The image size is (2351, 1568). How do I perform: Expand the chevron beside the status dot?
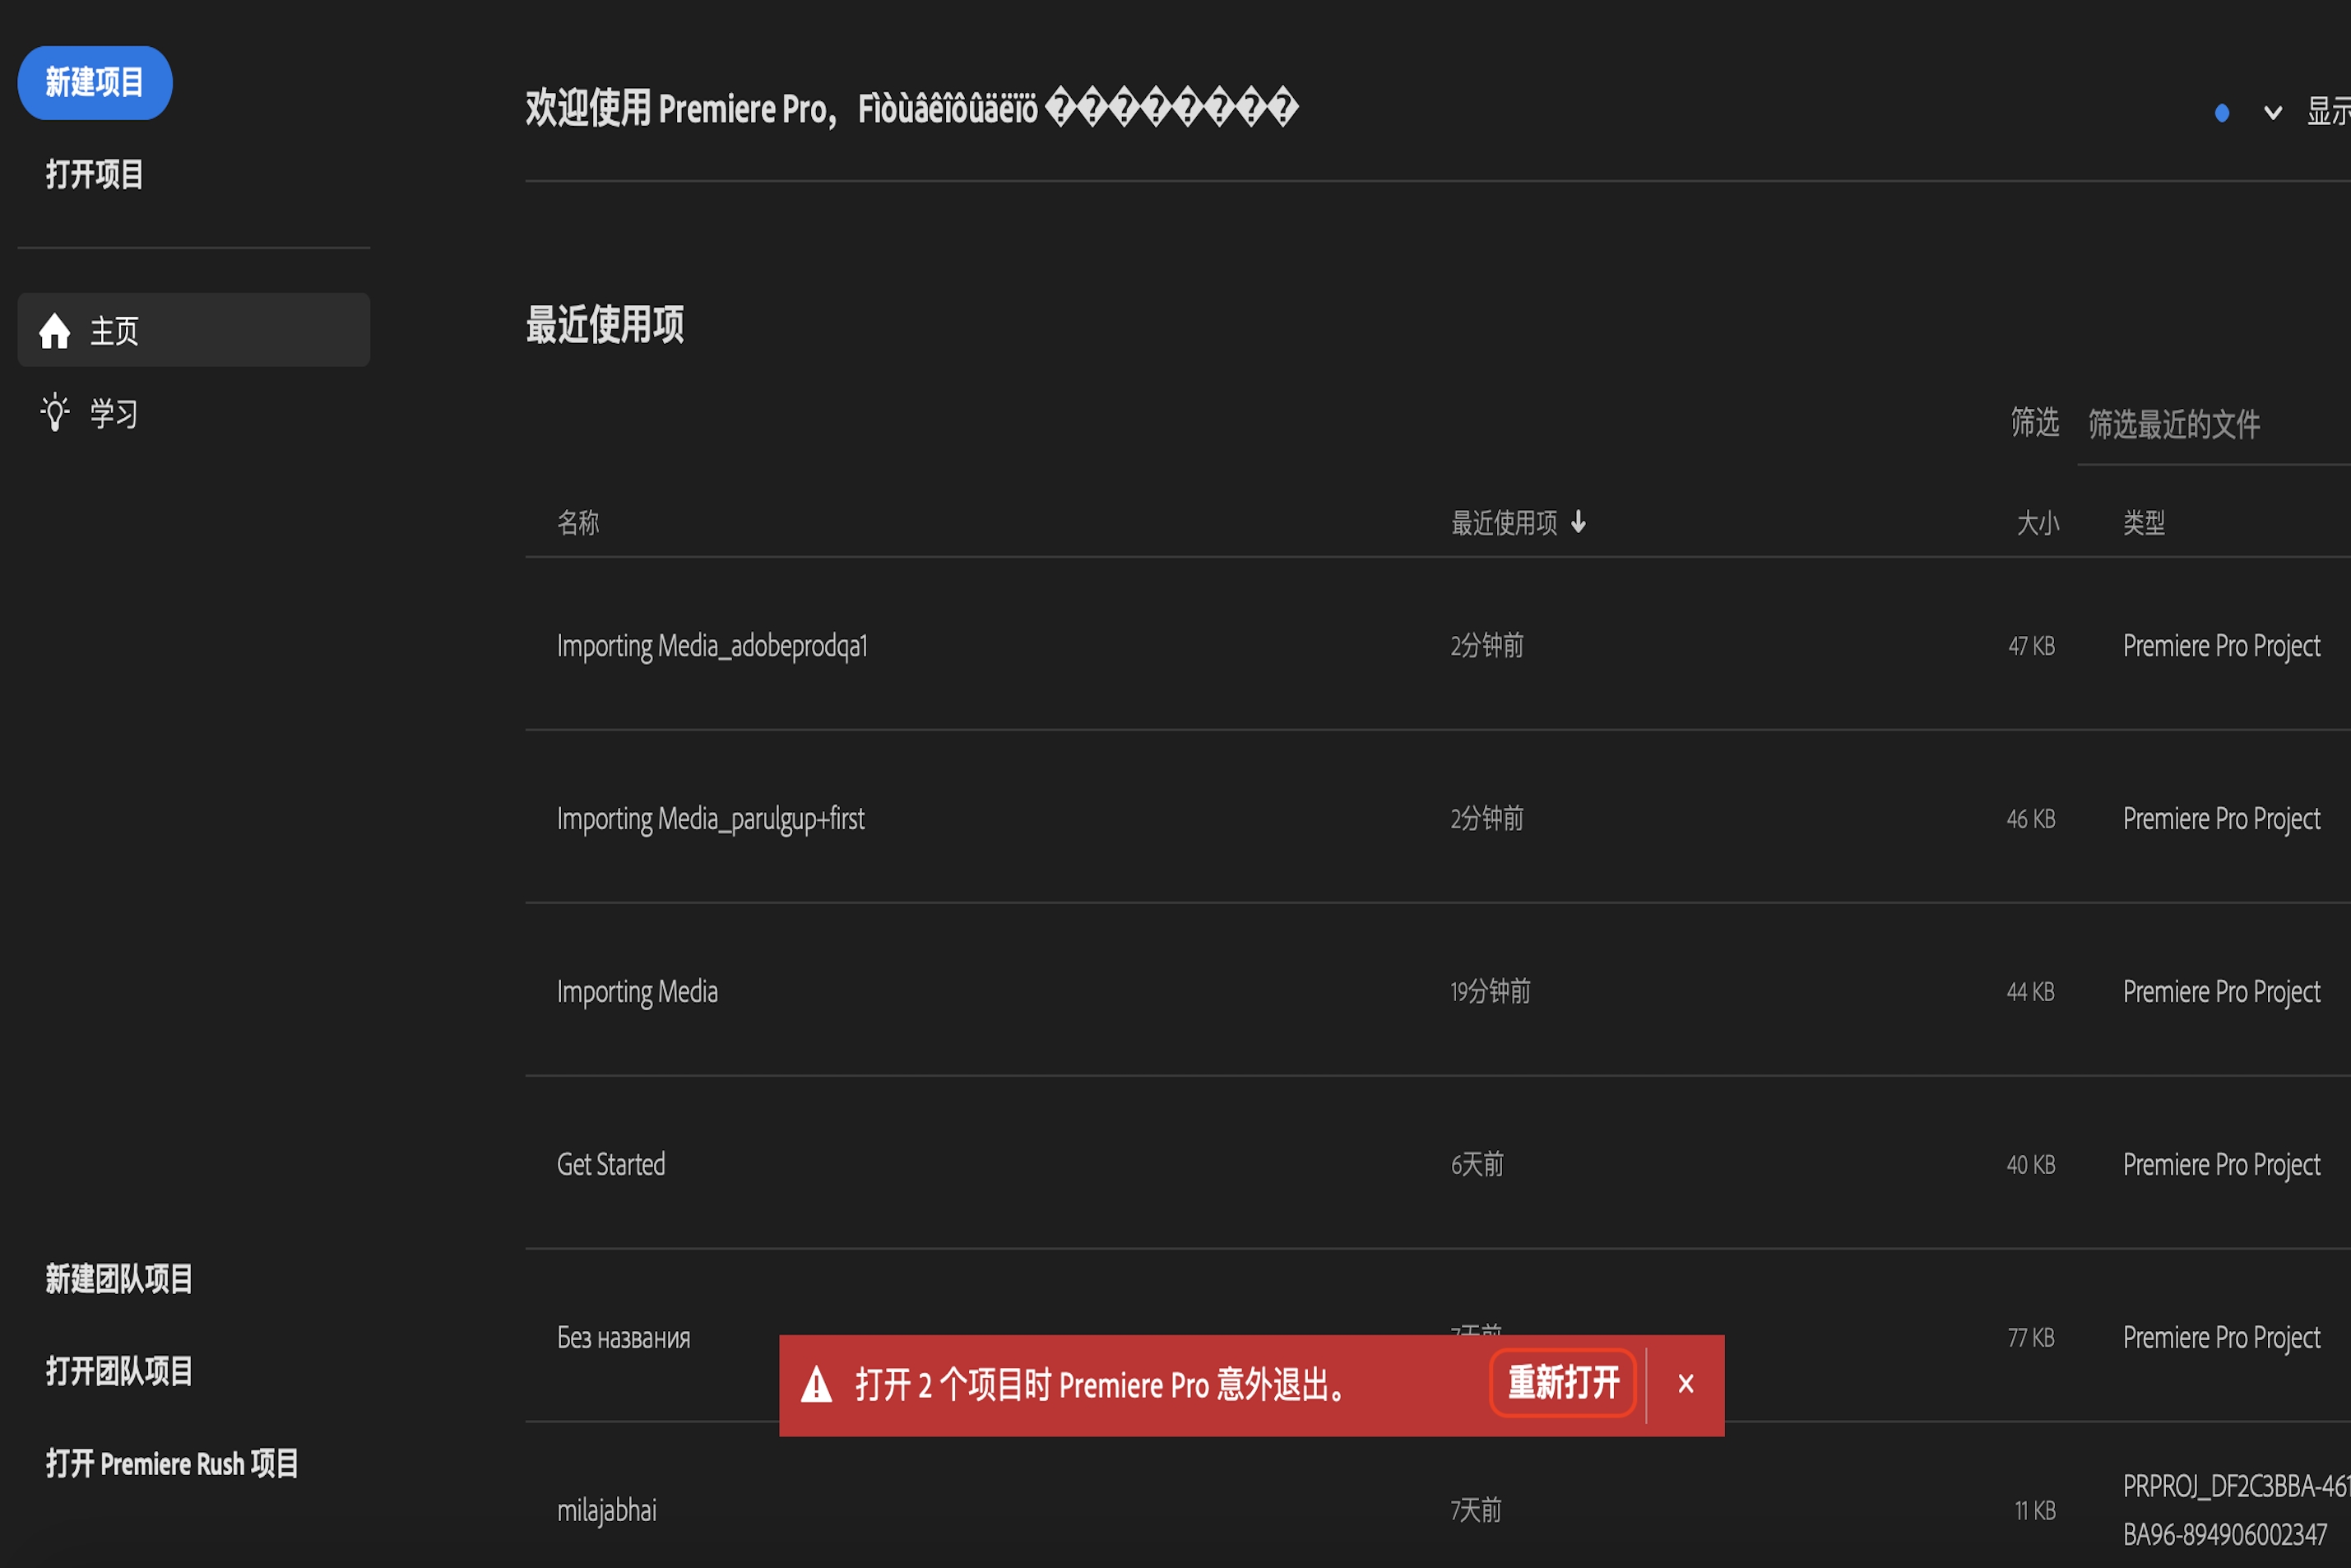(x=2271, y=112)
